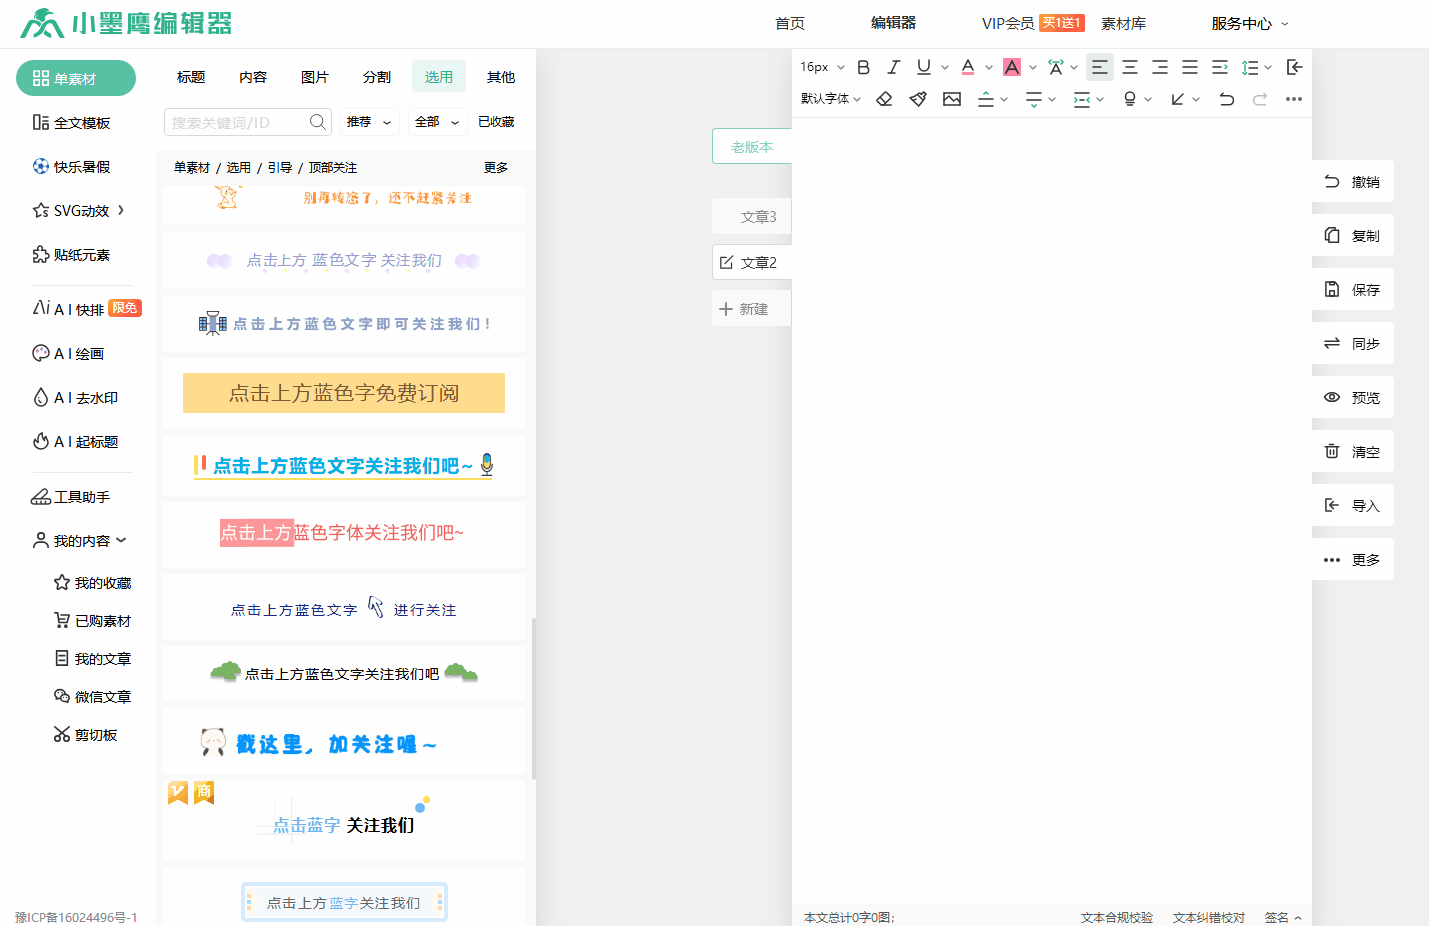1429x926 pixels.
Task: Open 素材库 in the top navigation
Action: [x=1124, y=24]
